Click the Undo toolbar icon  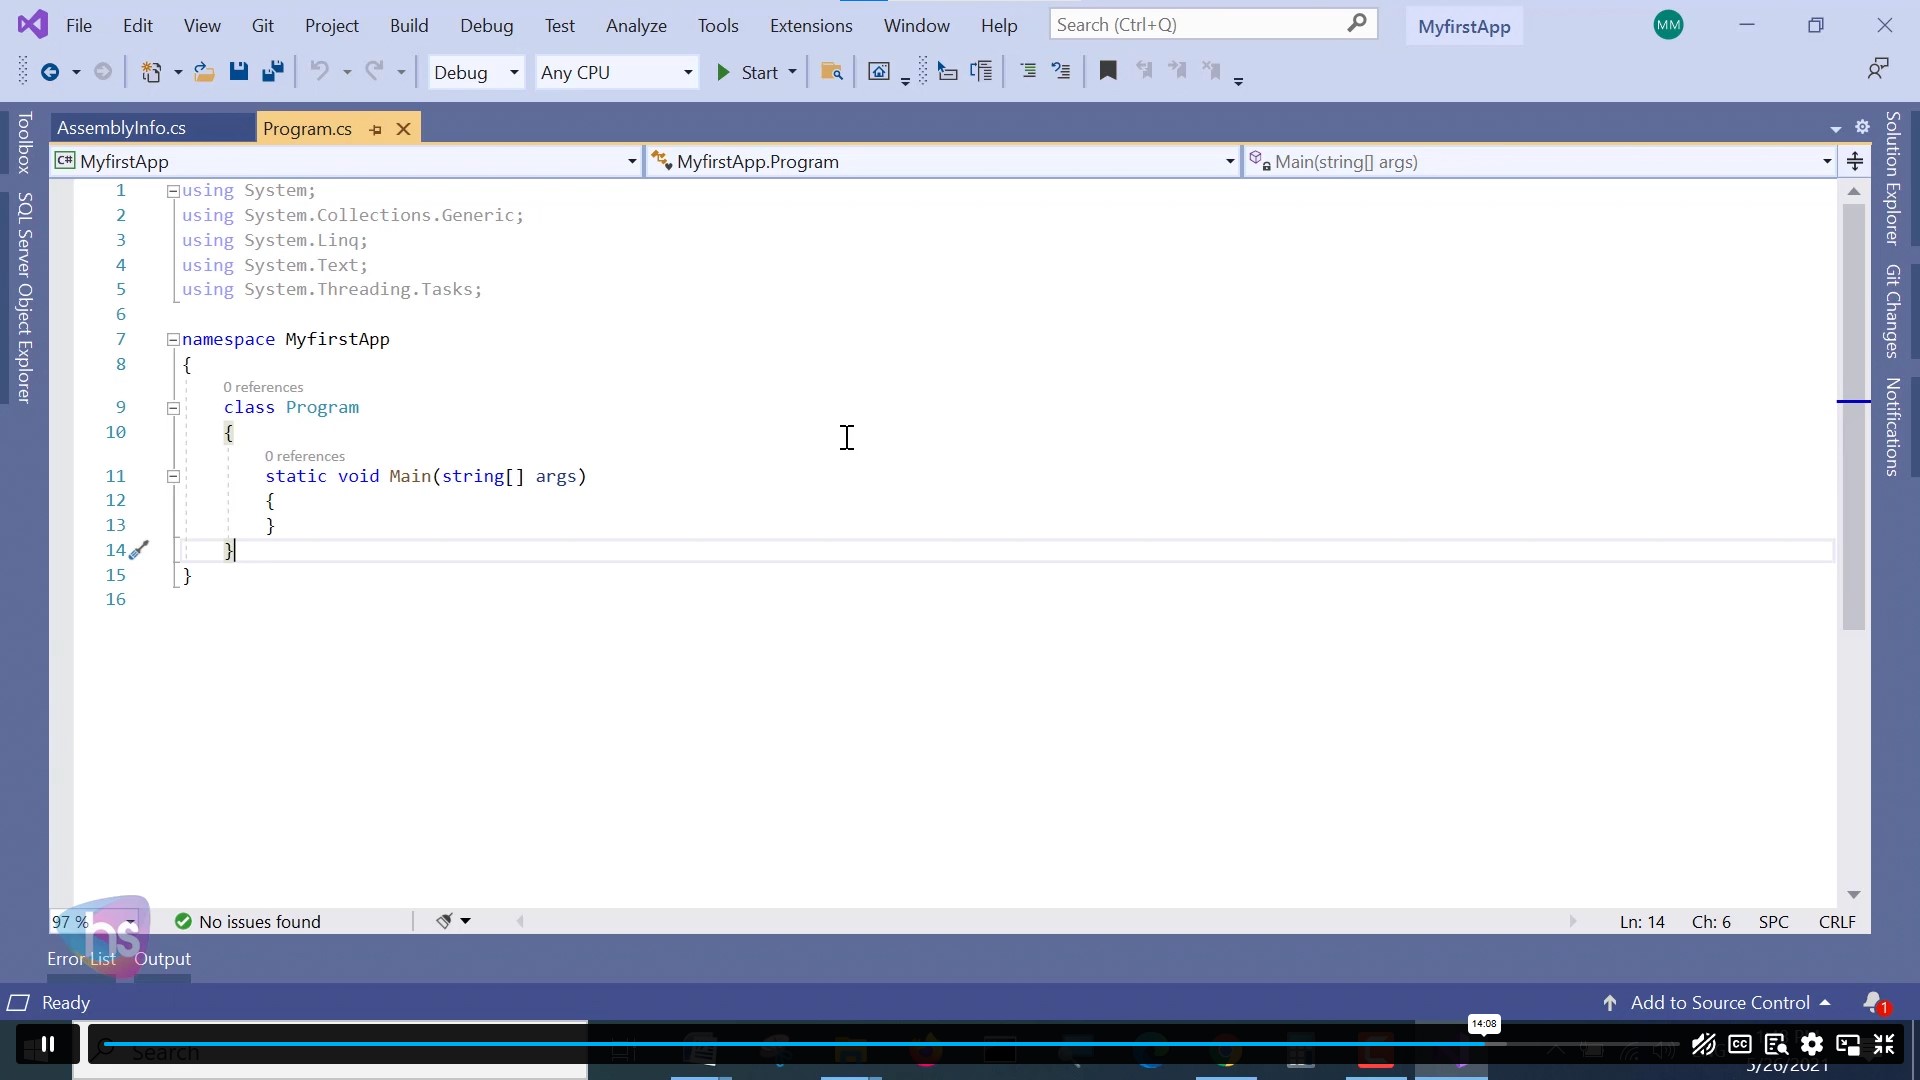322,71
